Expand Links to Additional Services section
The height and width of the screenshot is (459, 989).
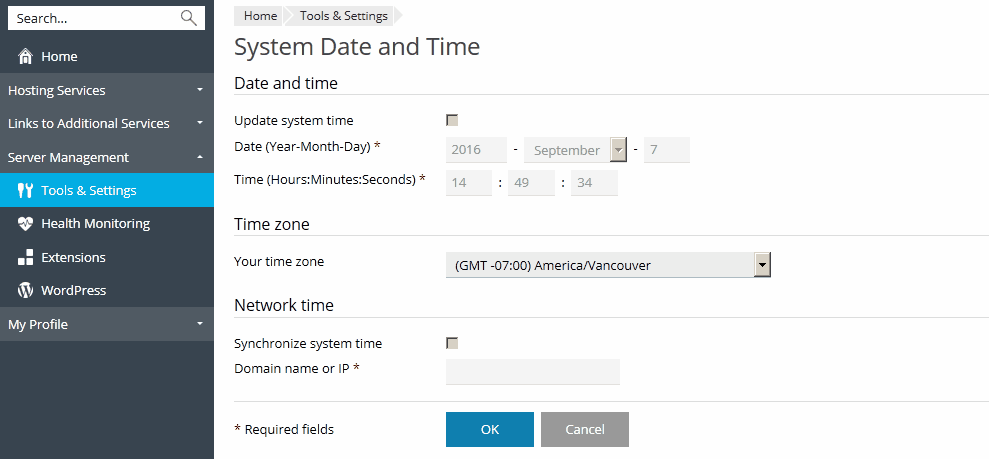click(107, 124)
